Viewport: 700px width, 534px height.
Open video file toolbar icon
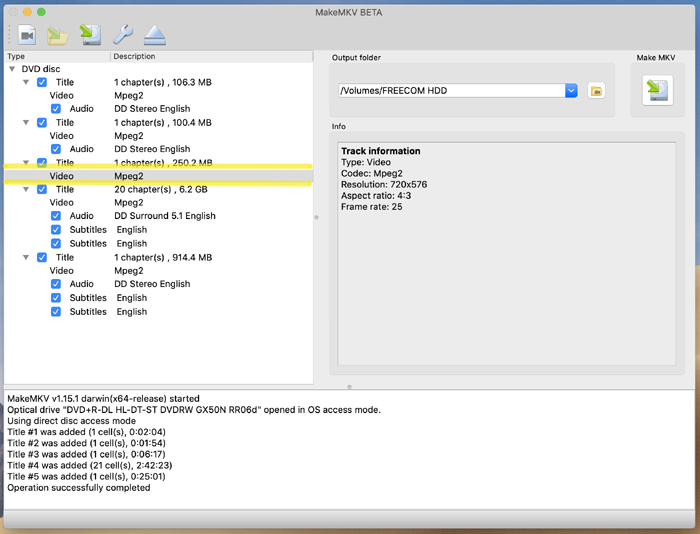tap(27, 35)
